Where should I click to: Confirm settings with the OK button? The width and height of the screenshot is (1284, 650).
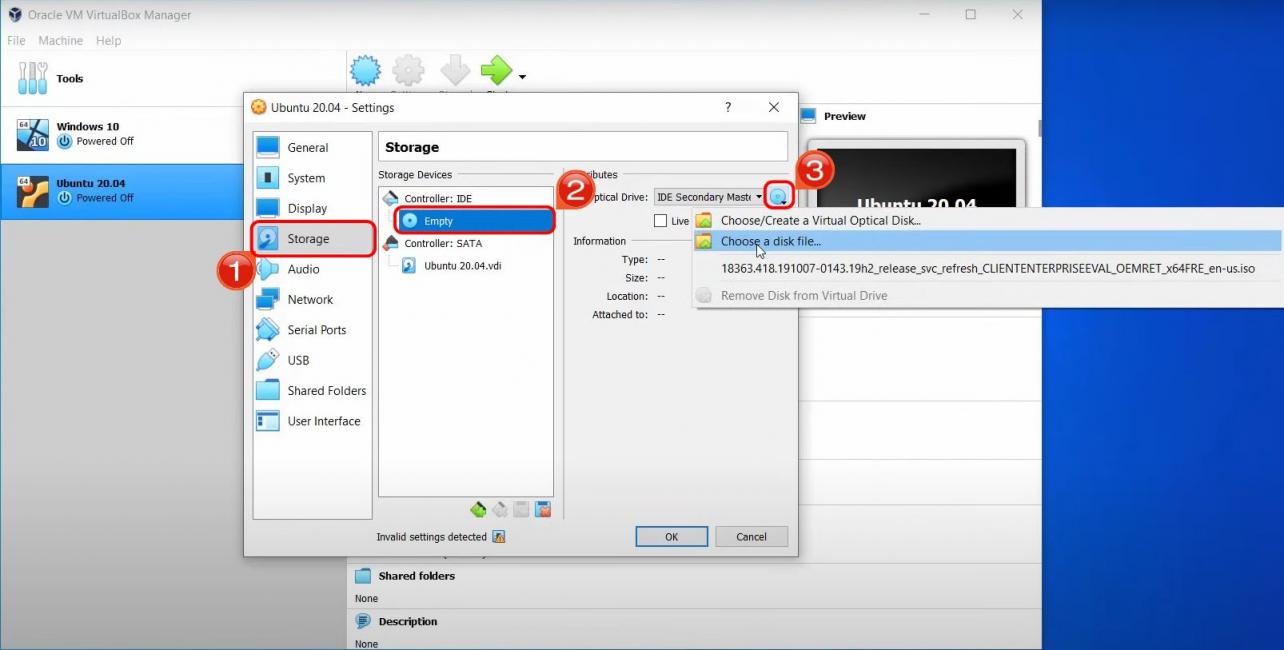click(671, 536)
